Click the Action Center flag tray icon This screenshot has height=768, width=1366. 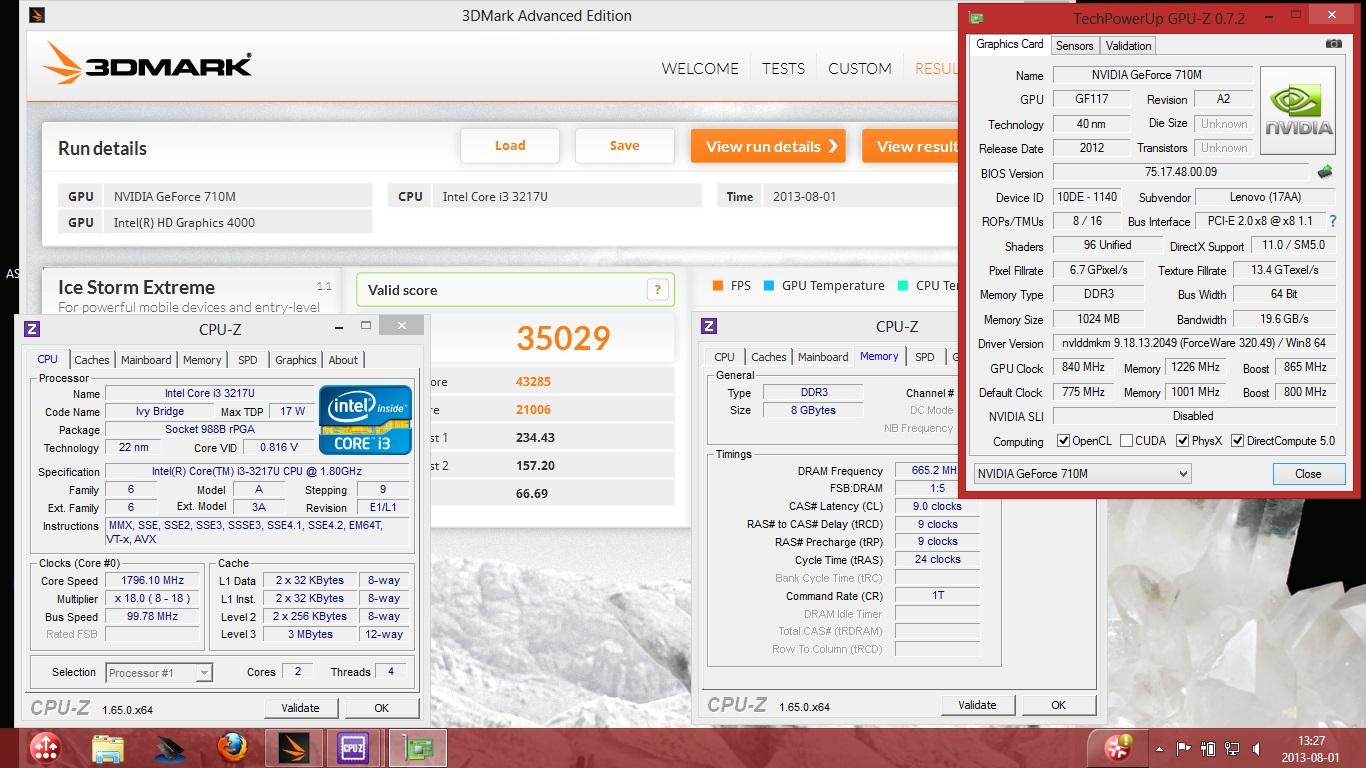[1184, 748]
